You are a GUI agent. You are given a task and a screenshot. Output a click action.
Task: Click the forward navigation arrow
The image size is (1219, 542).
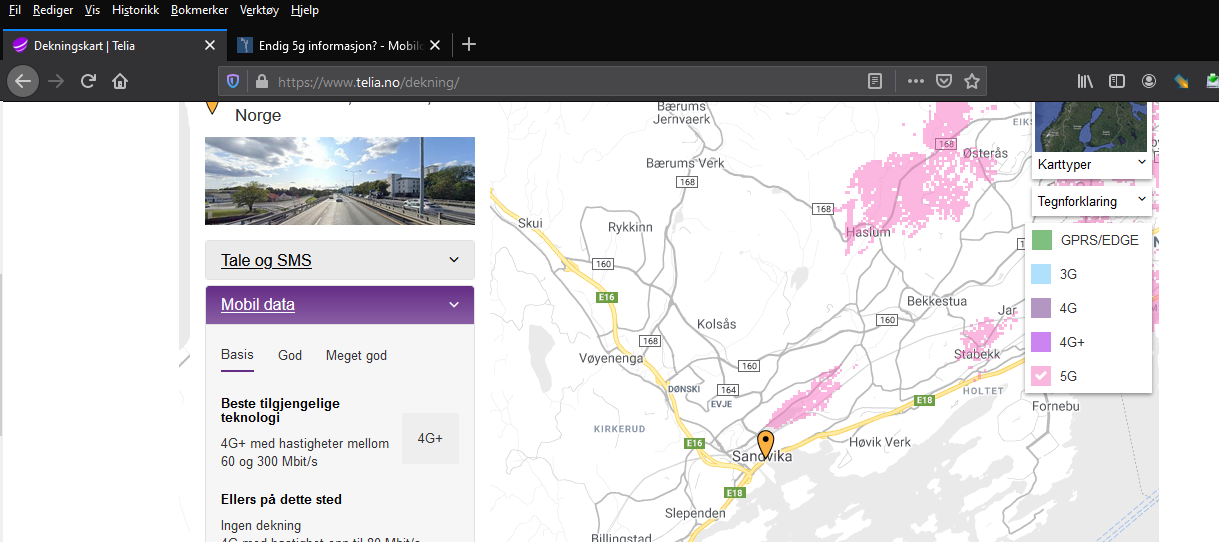[56, 81]
